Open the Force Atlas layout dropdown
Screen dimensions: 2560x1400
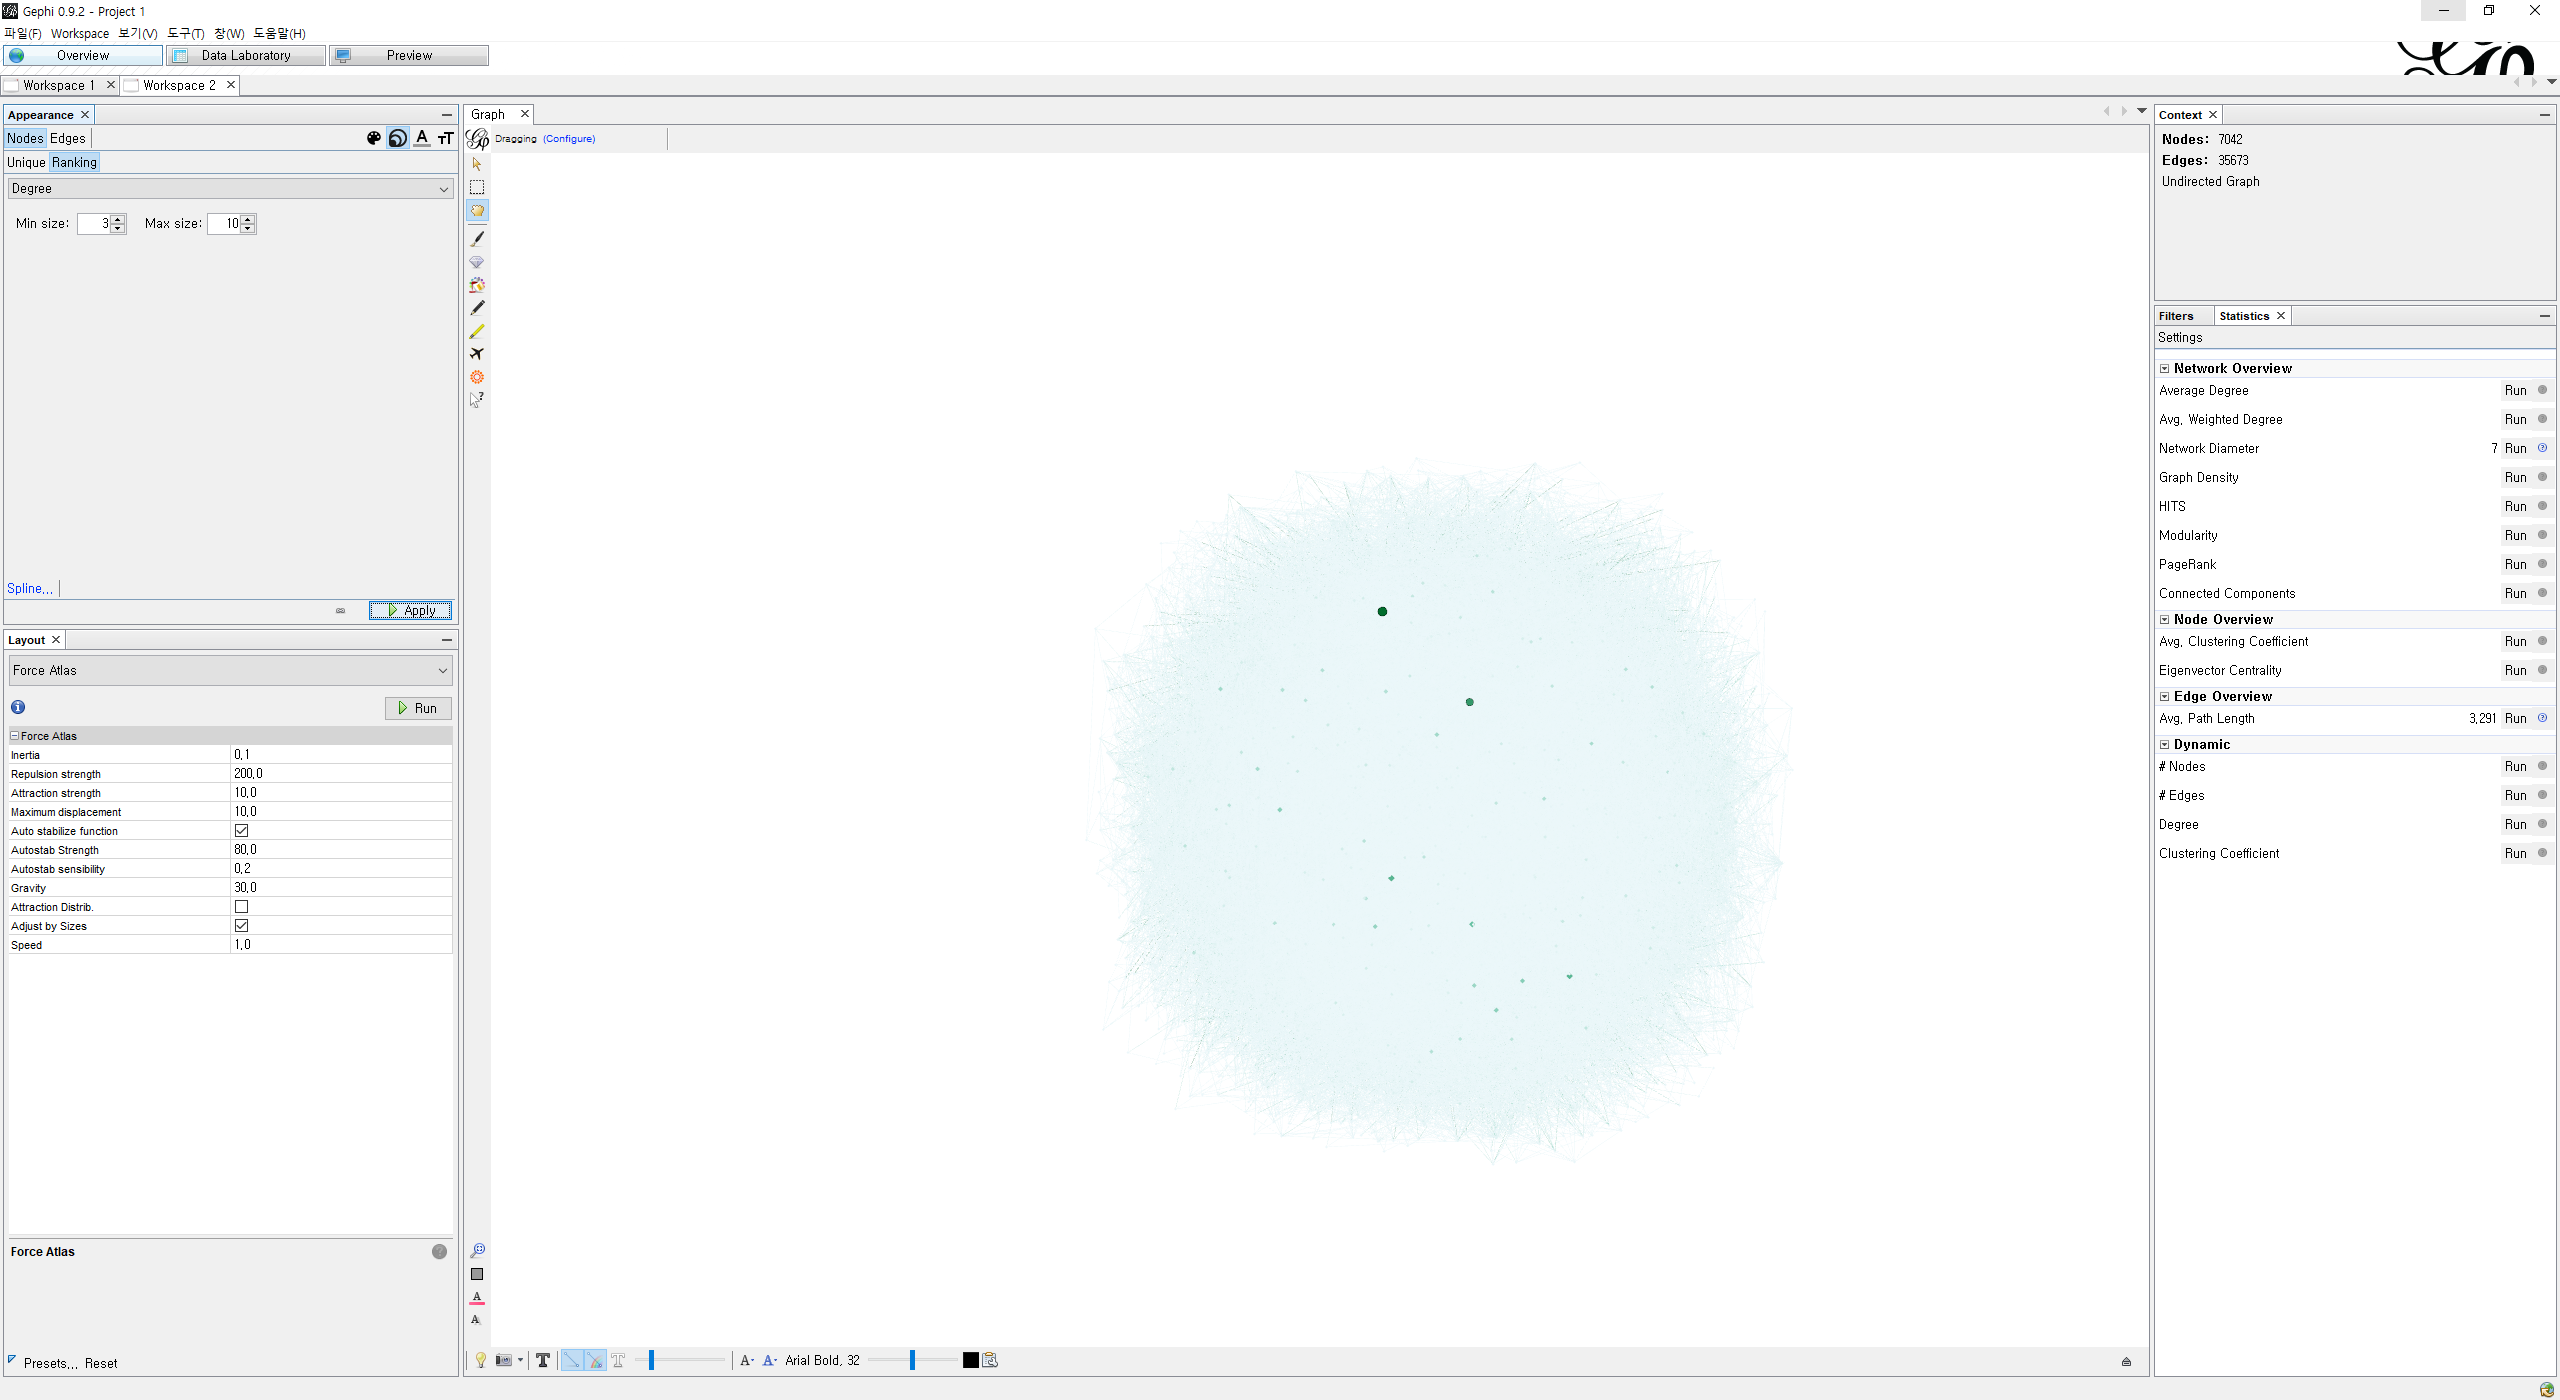click(230, 671)
